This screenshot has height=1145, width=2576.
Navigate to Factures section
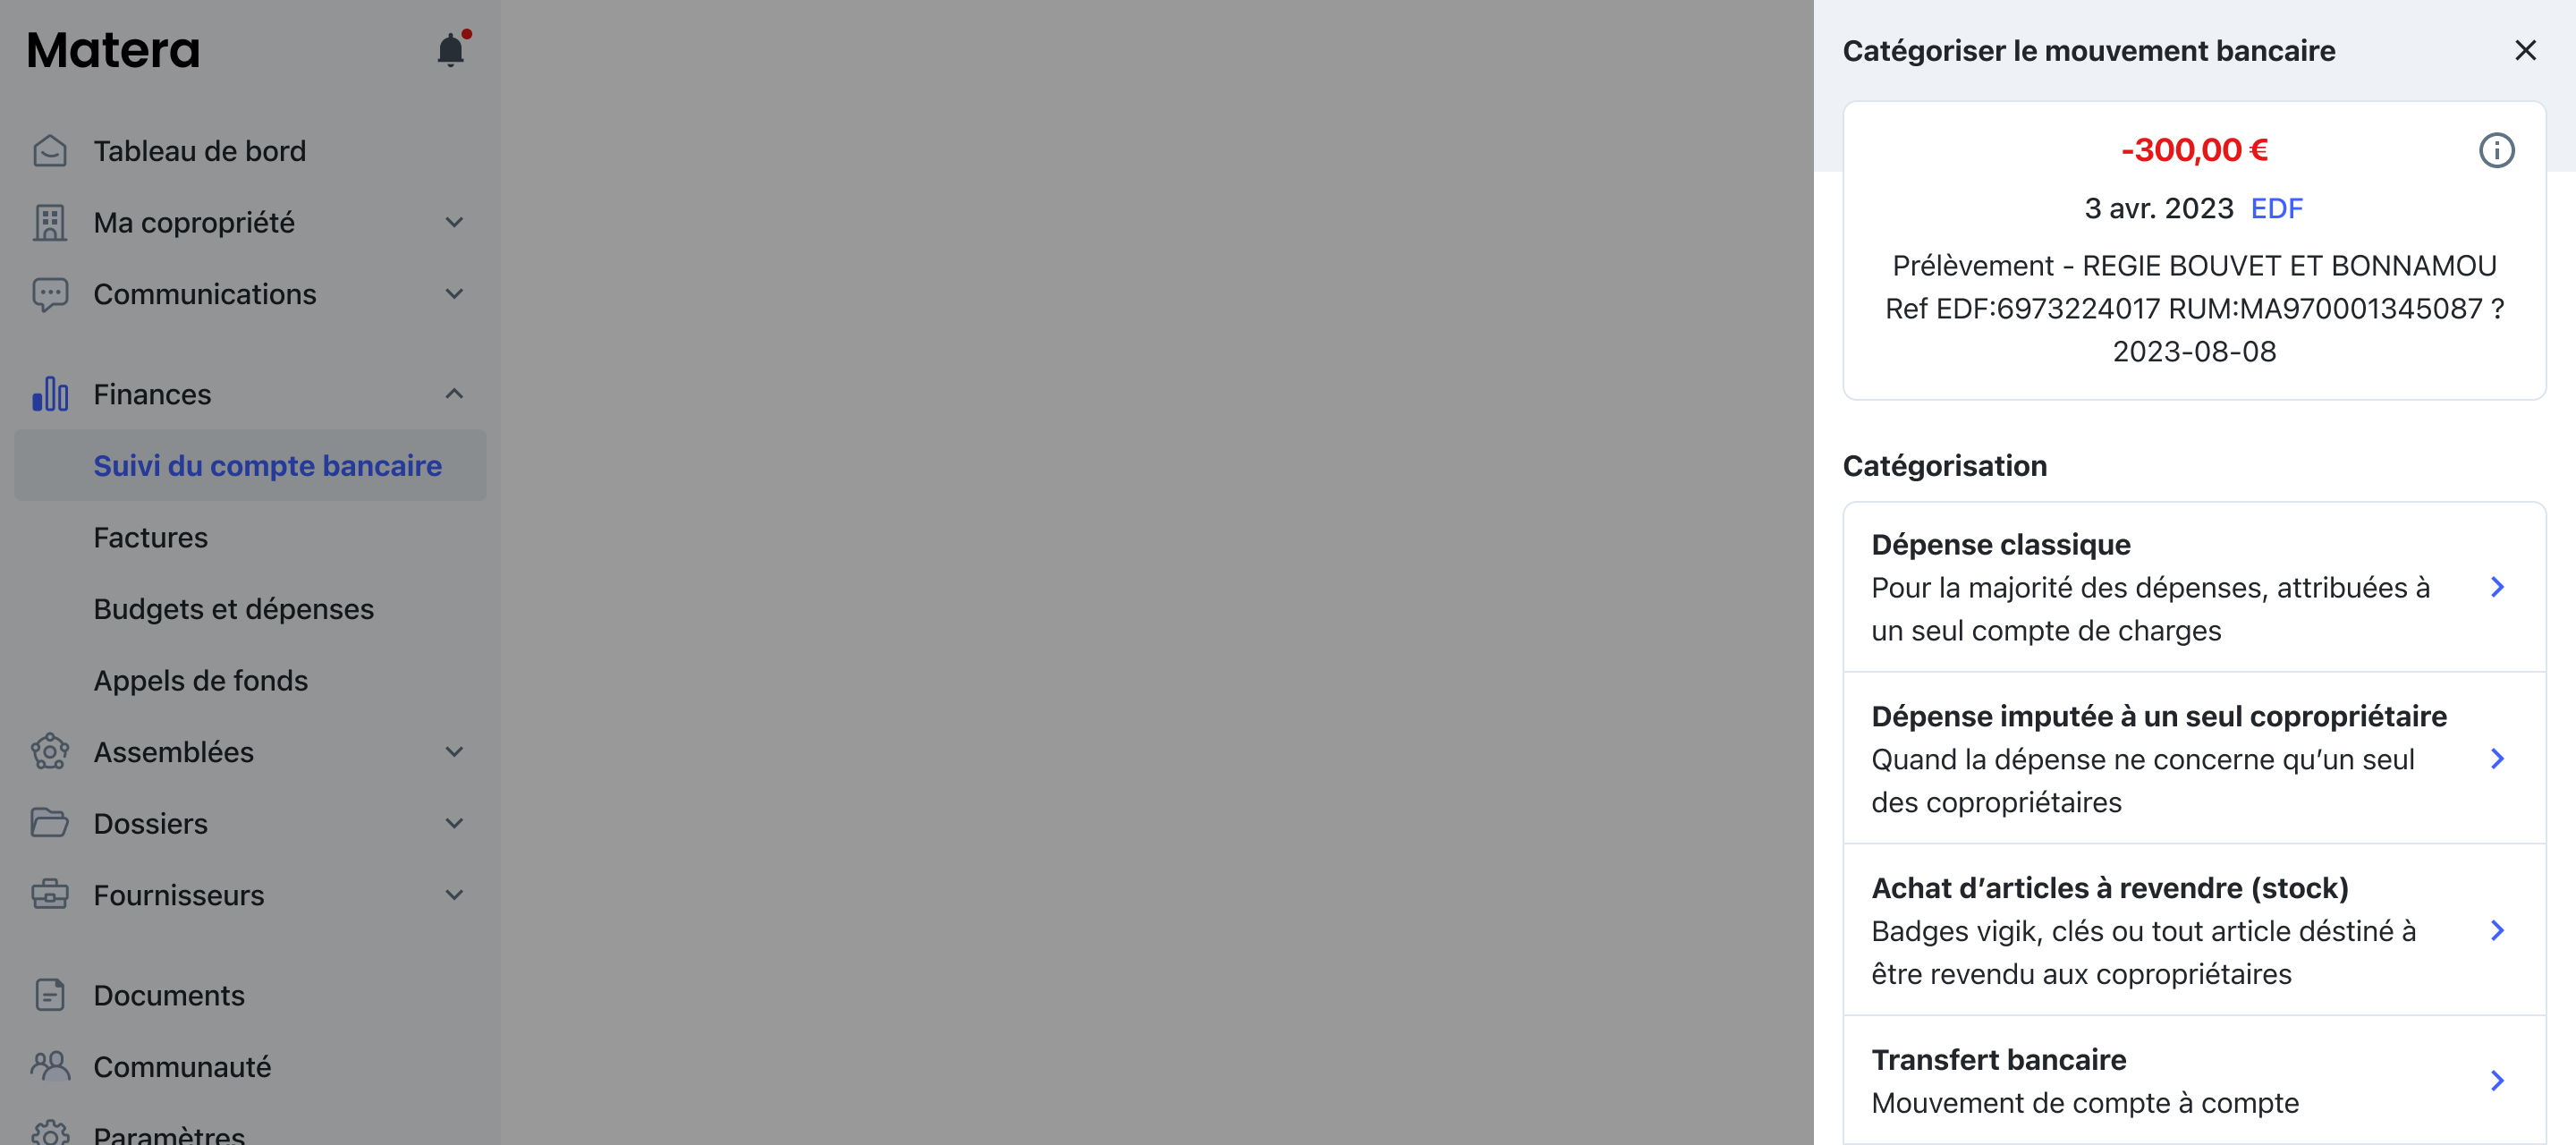point(151,536)
